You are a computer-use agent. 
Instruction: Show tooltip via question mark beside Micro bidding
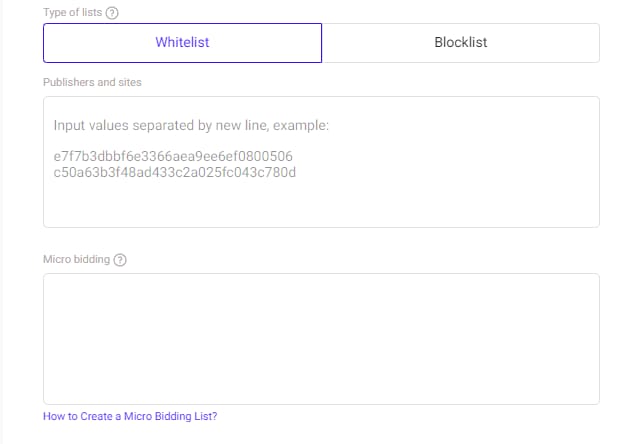(120, 260)
